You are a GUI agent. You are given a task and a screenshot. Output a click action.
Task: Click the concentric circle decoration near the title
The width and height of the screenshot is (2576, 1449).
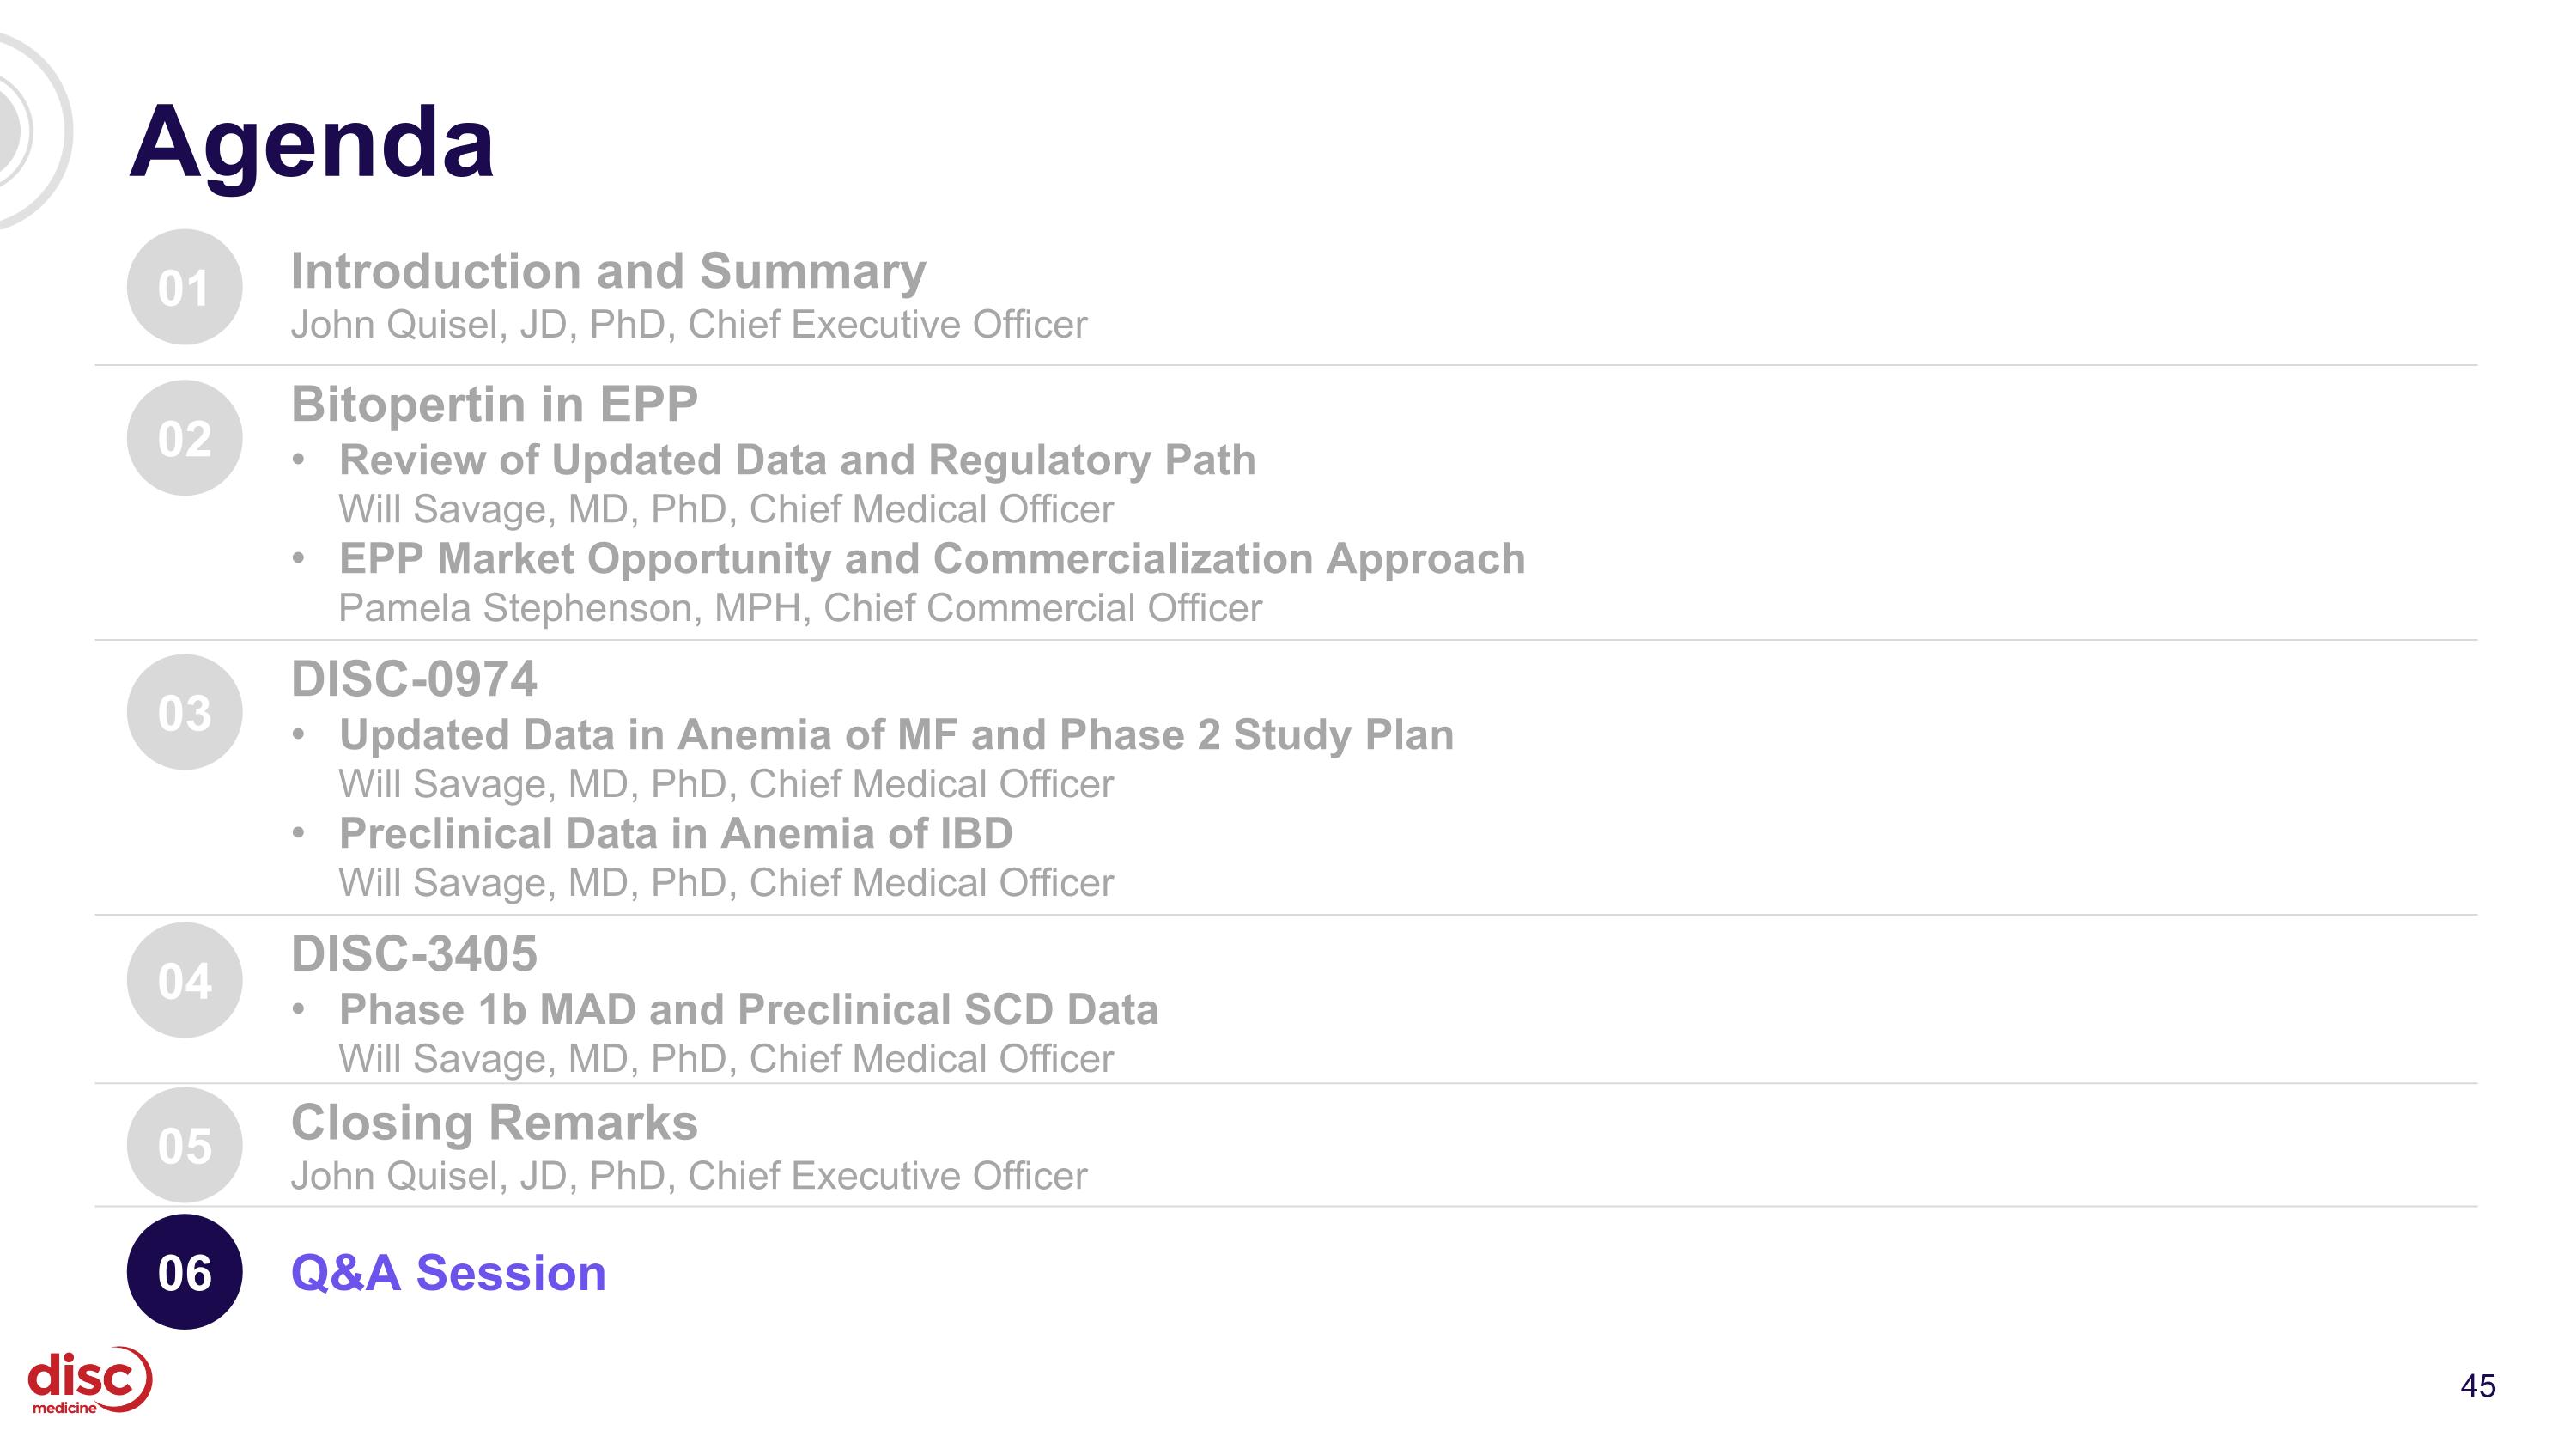(30, 131)
